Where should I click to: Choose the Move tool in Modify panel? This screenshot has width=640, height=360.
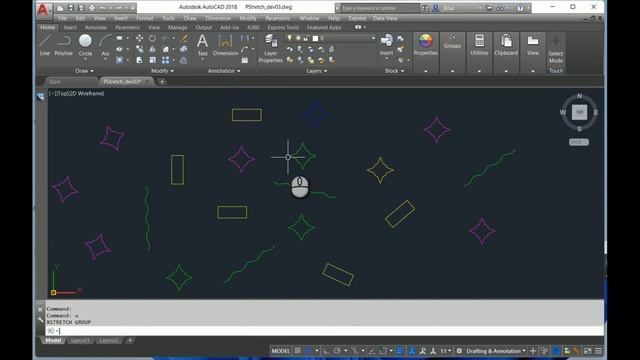(x=140, y=38)
